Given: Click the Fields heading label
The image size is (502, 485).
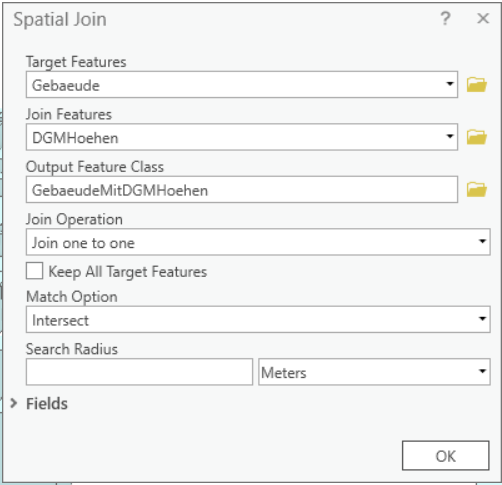Looking at the screenshot, I should pyautogui.click(x=47, y=404).
